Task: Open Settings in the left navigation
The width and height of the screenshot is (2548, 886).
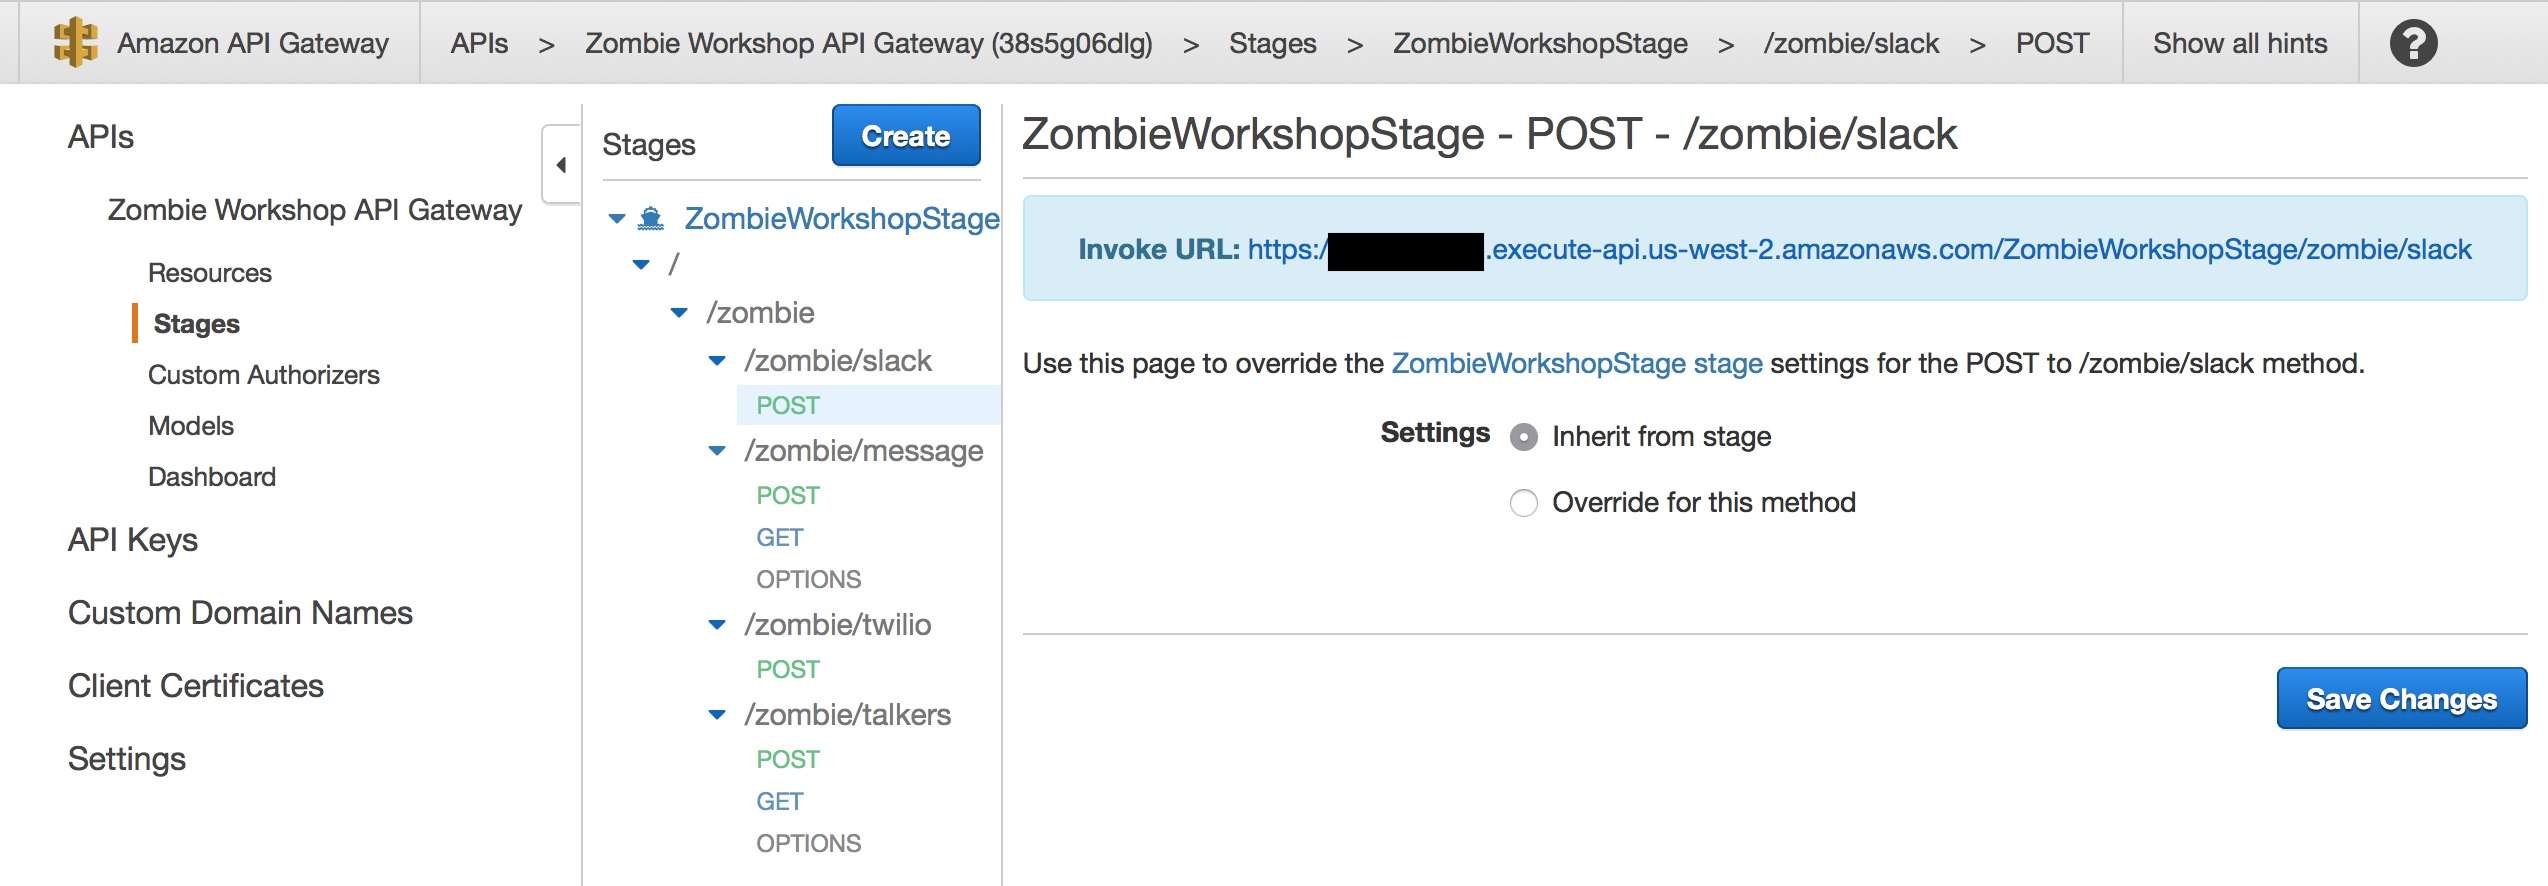Action: 127,759
